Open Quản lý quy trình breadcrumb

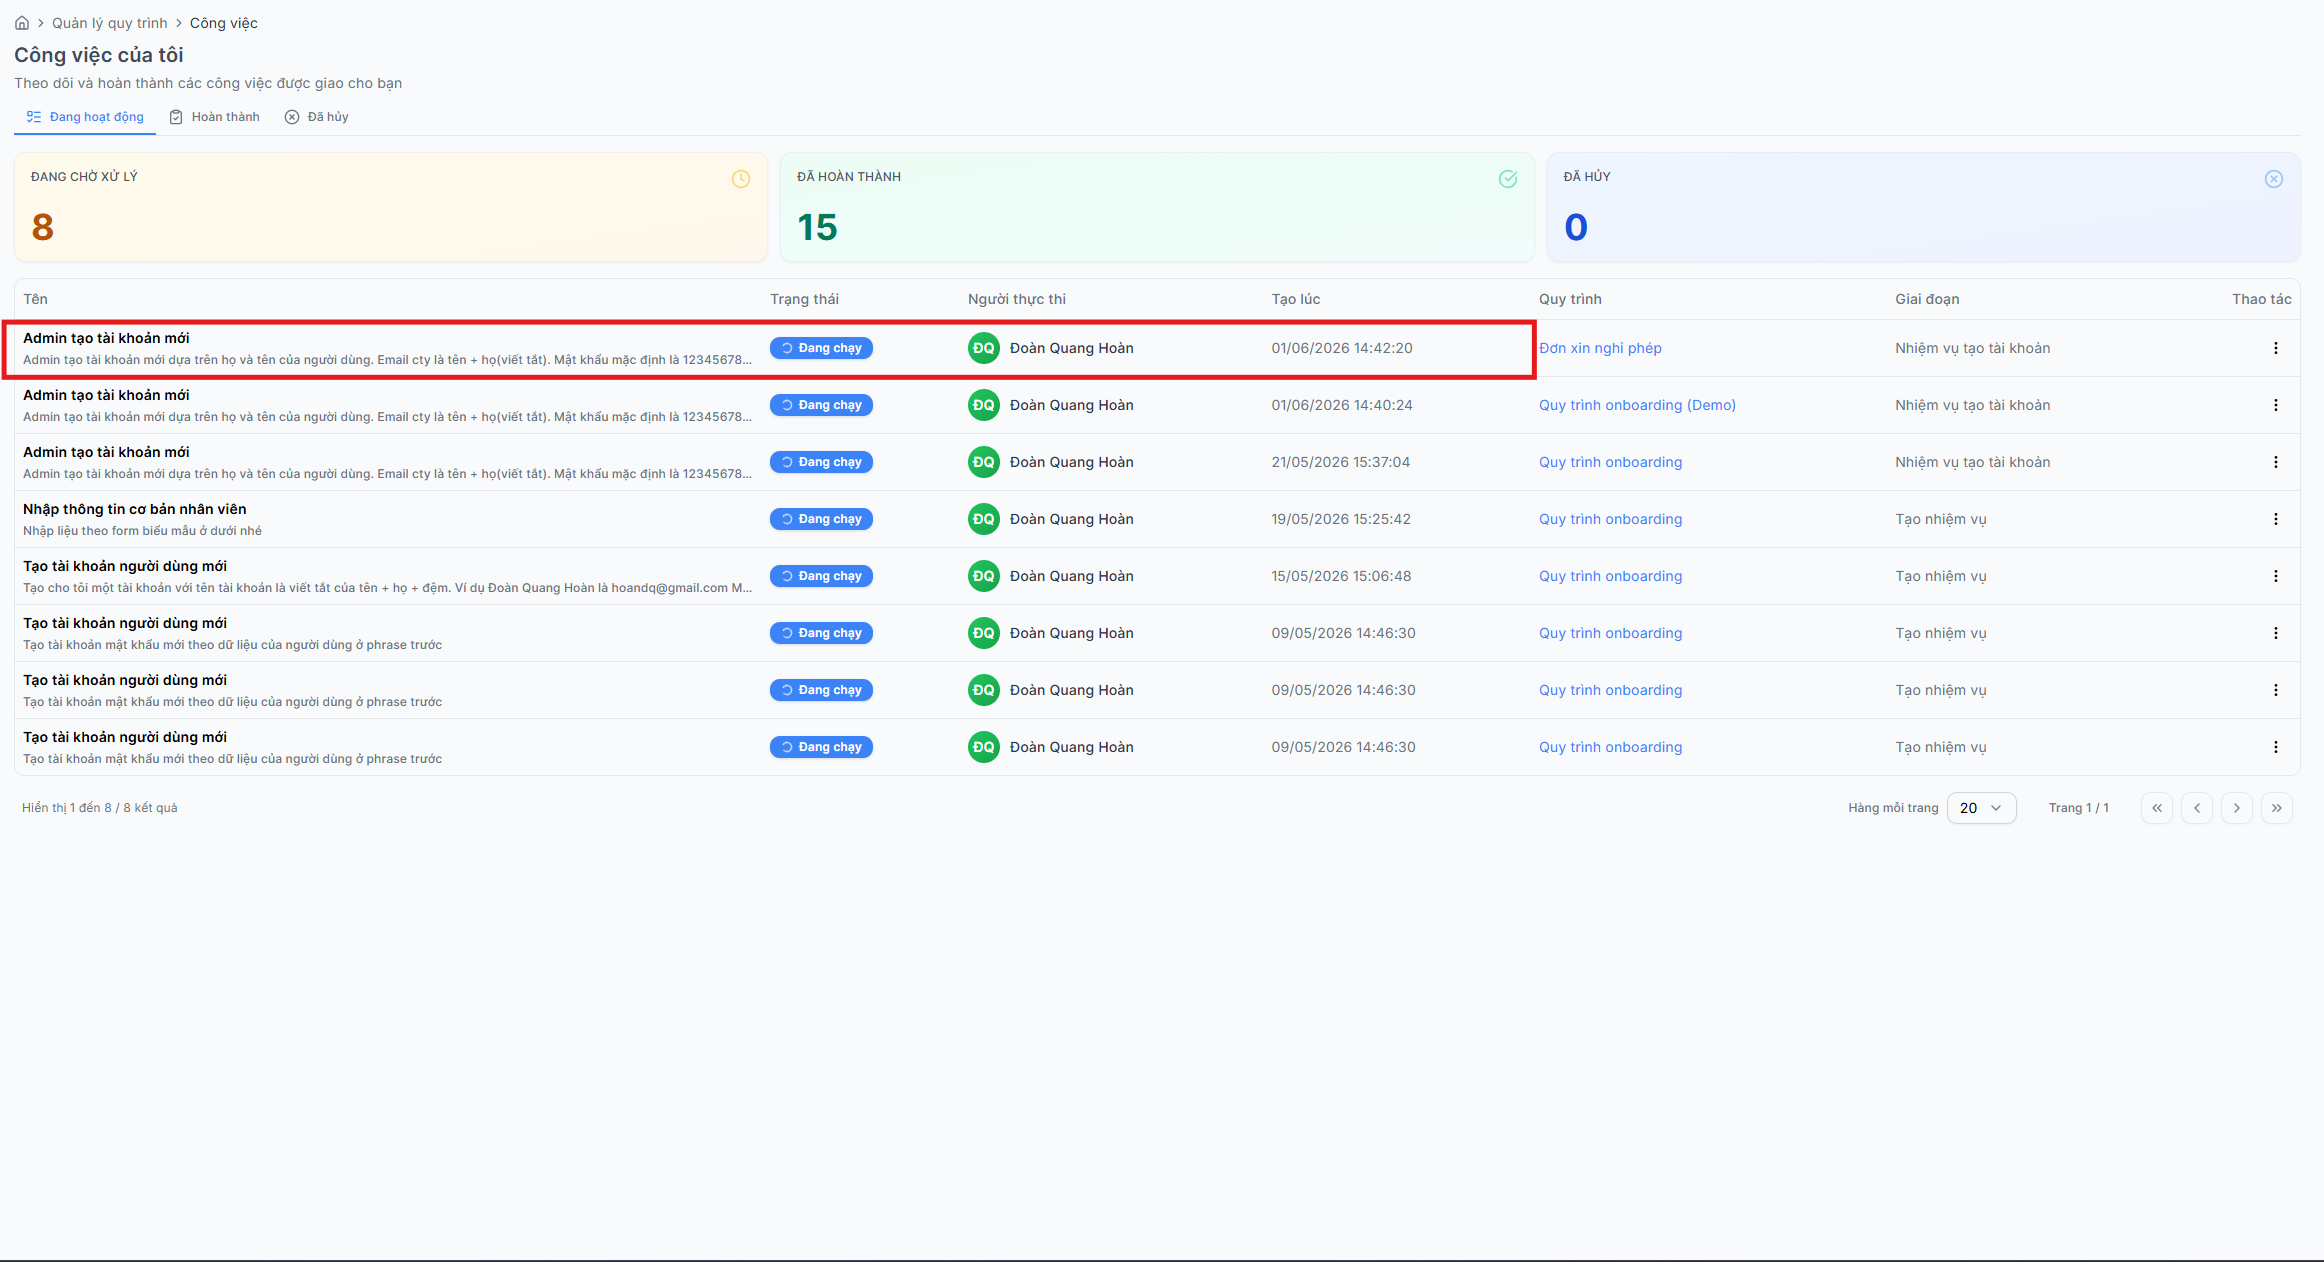(110, 23)
